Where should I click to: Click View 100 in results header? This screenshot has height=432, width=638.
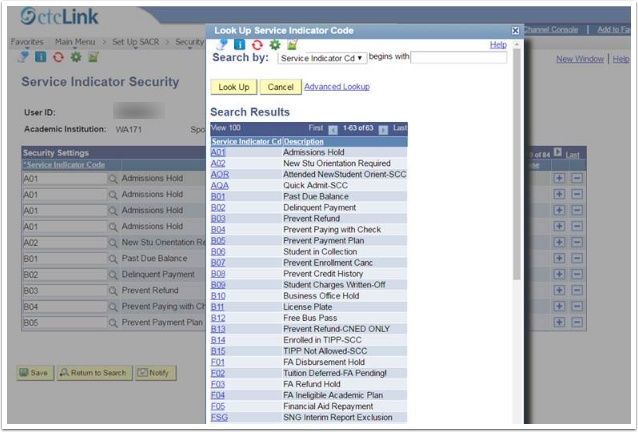(x=226, y=128)
